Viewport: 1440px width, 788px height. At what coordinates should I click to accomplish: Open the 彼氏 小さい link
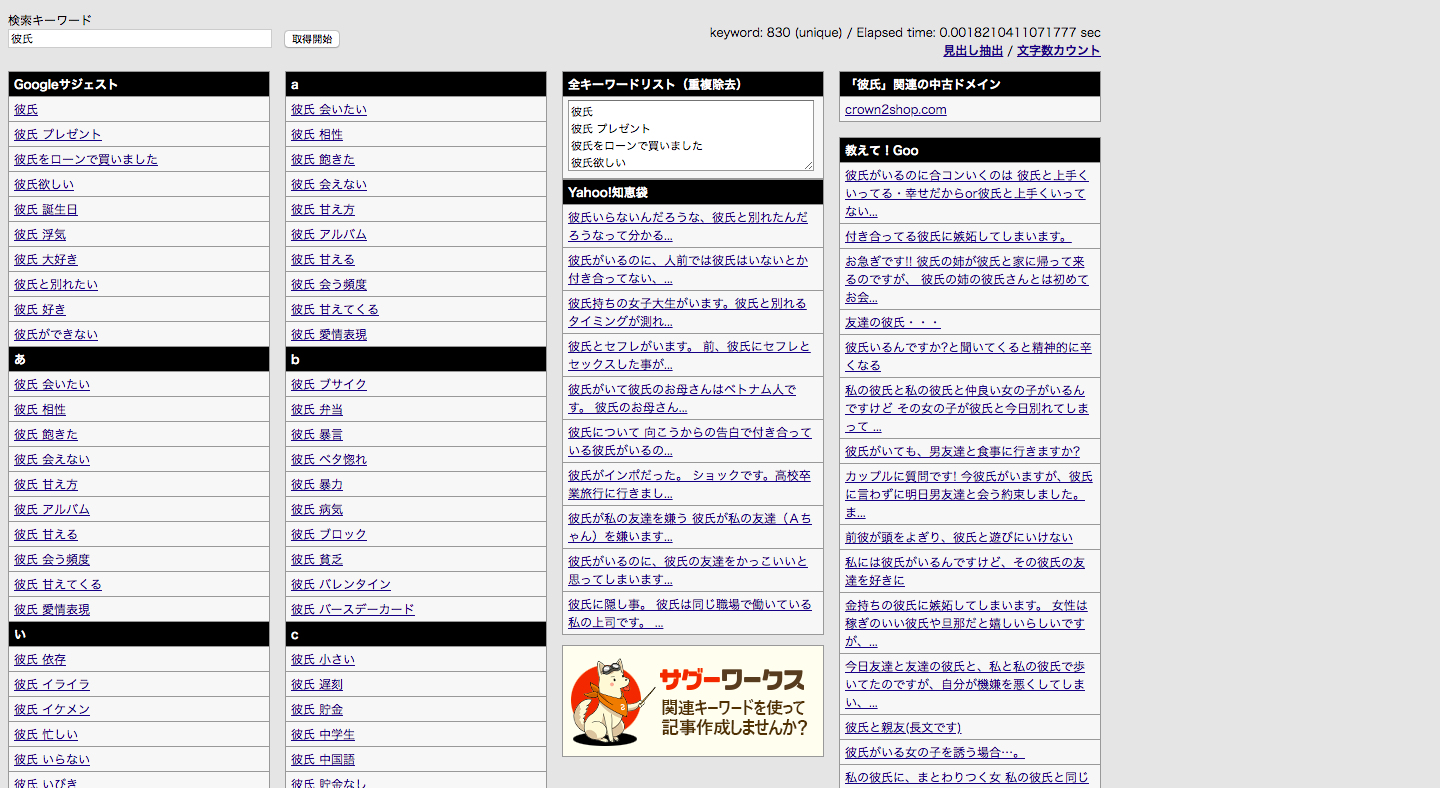point(323,659)
